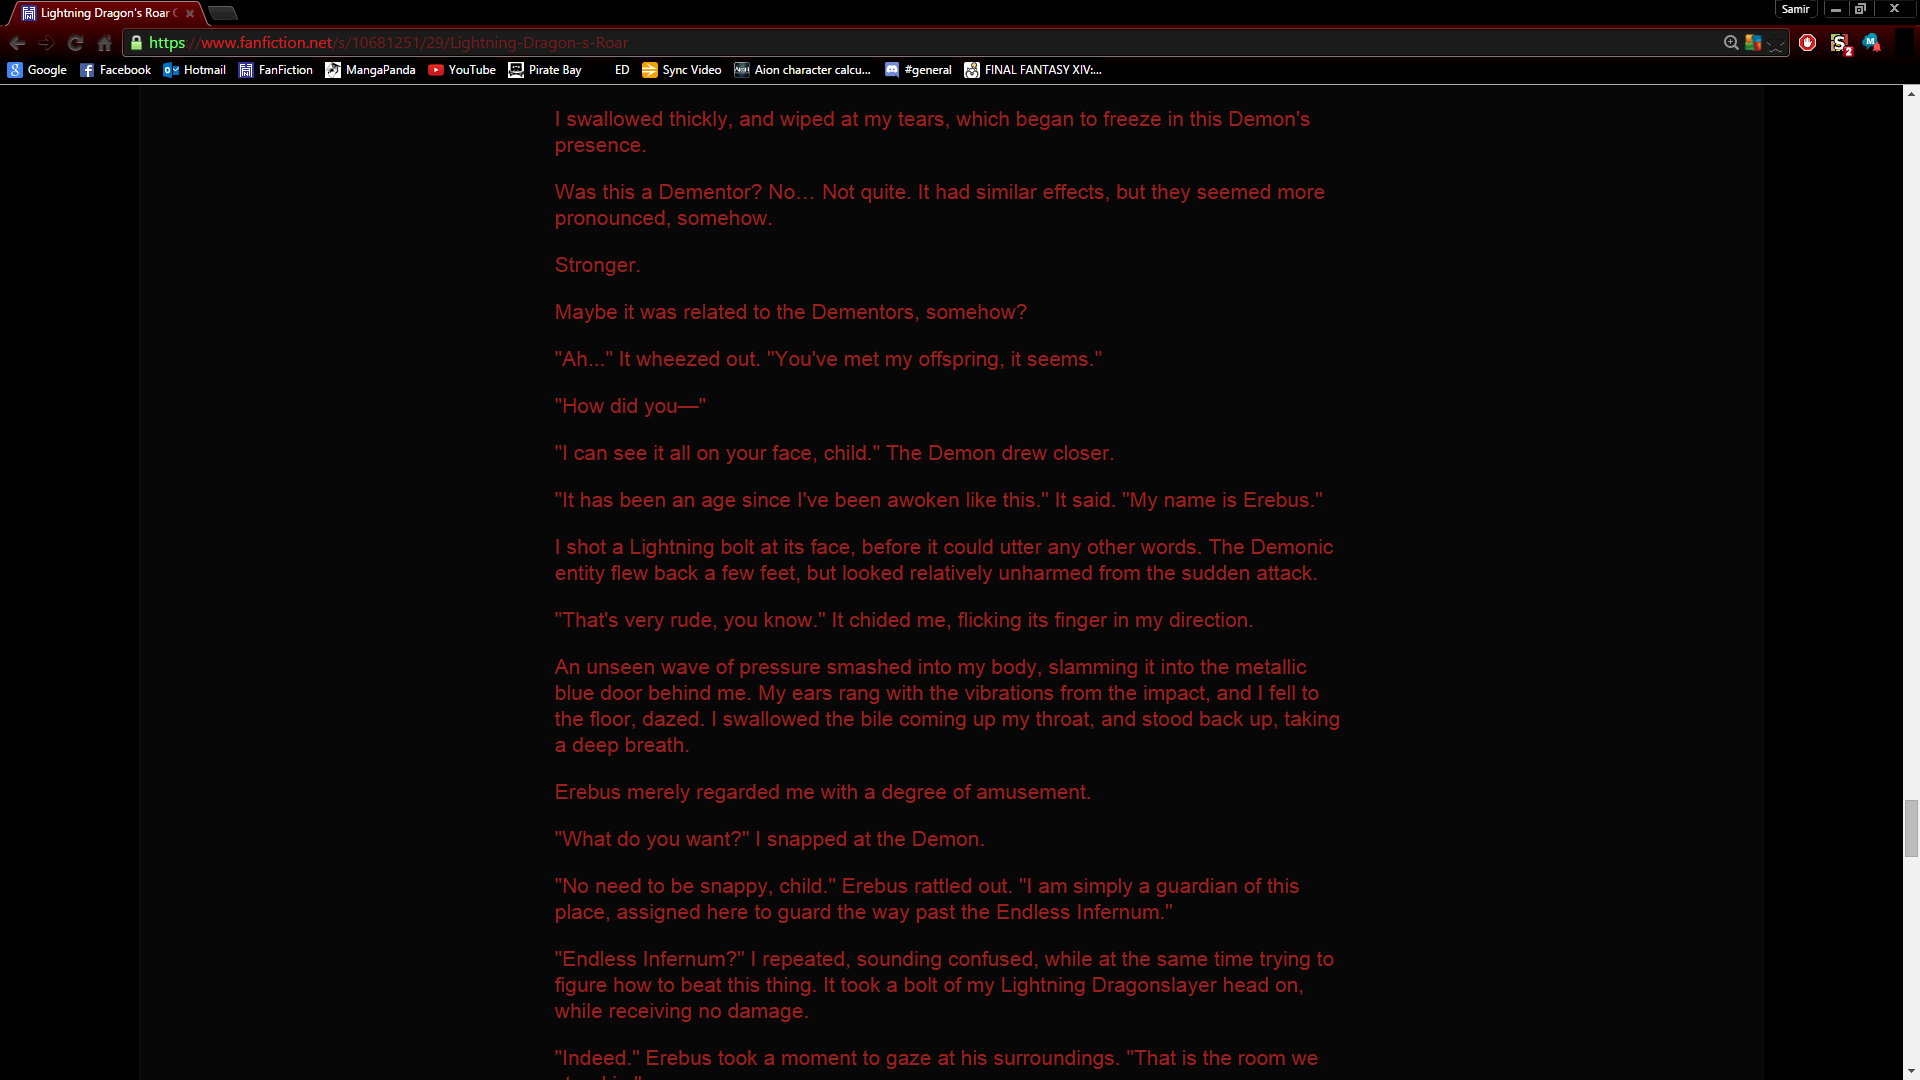Viewport: 1920px width, 1080px height.
Task: Open the Pirate Bay bookmark
Action: pos(545,70)
